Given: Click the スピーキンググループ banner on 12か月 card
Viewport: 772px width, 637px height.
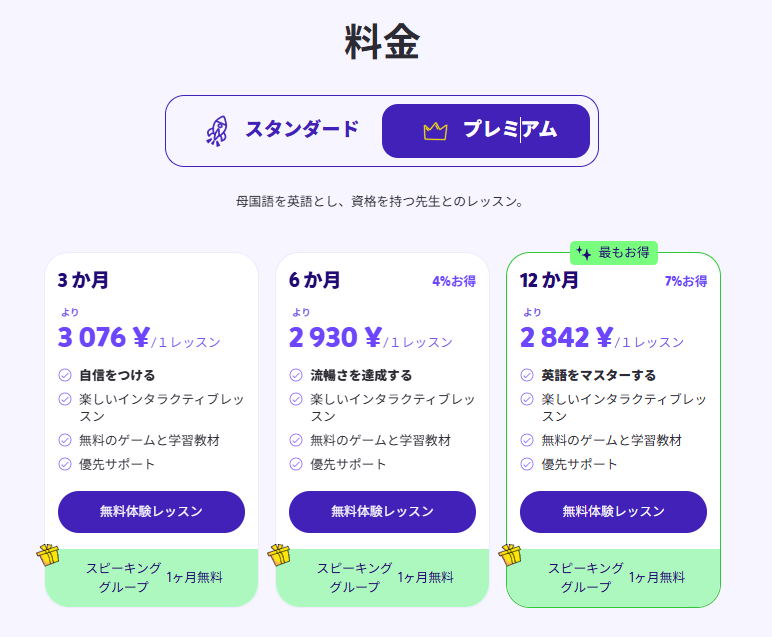Looking at the screenshot, I should 613,577.
